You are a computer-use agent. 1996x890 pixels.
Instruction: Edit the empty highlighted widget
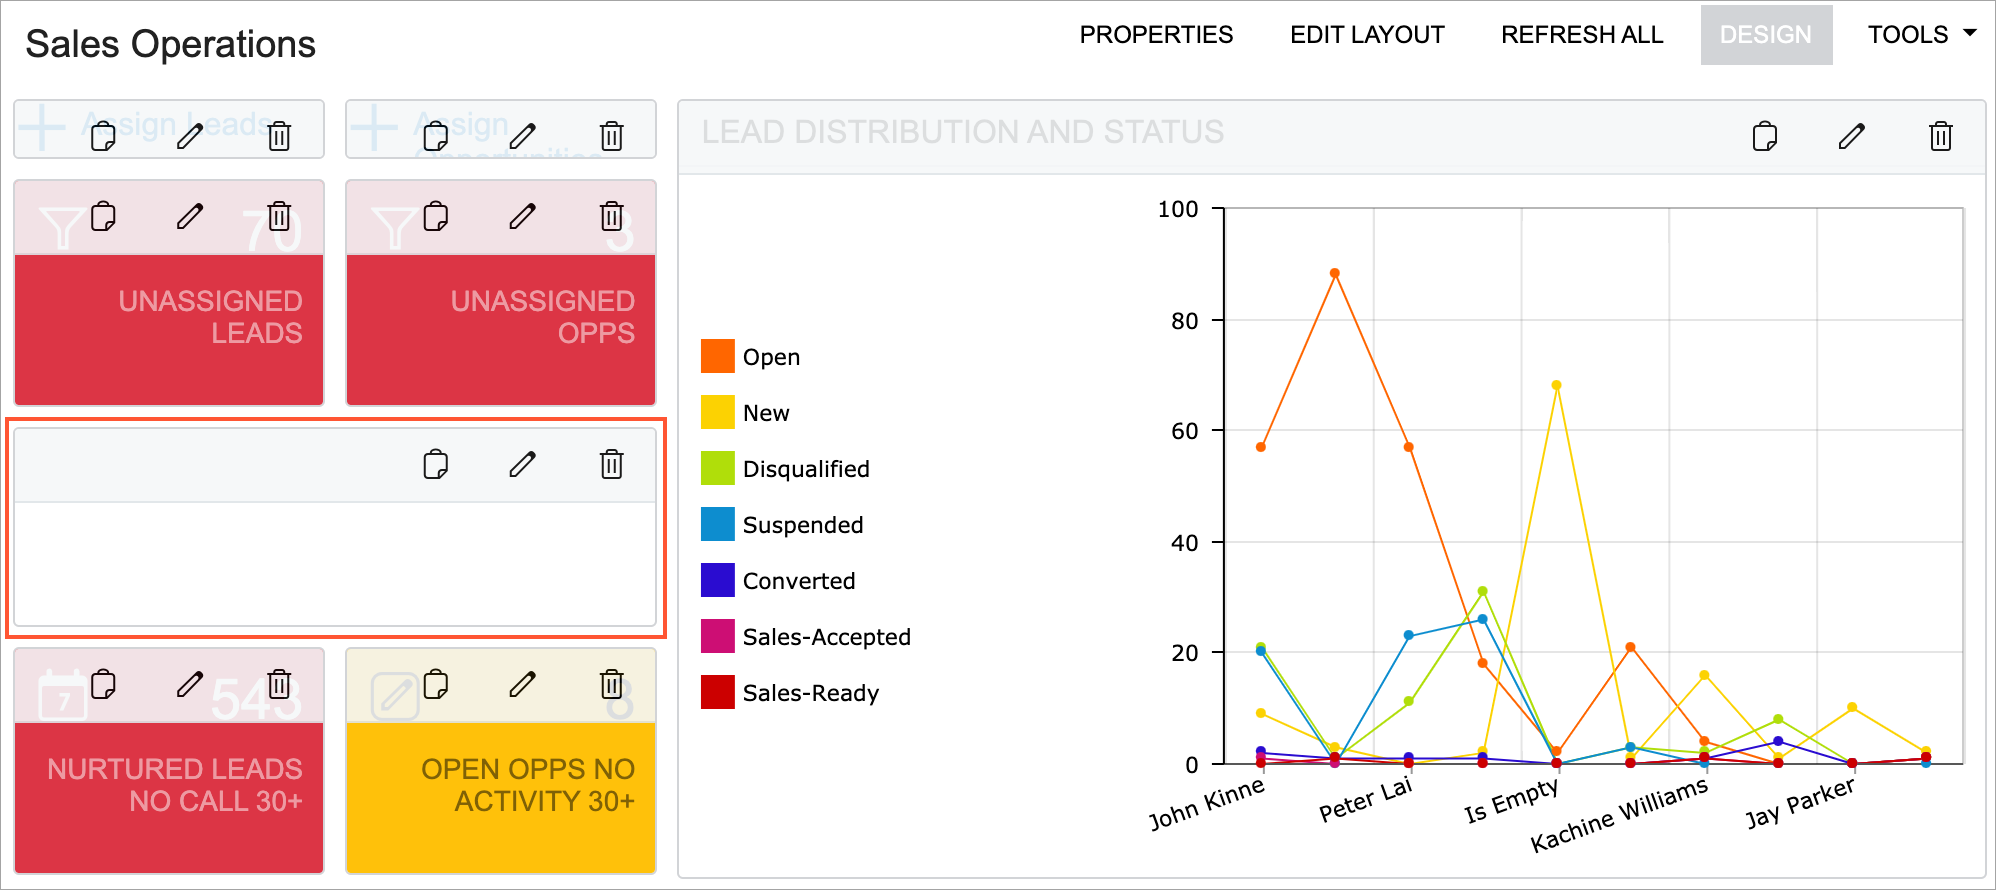pyautogui.click(x=522, y=464)
